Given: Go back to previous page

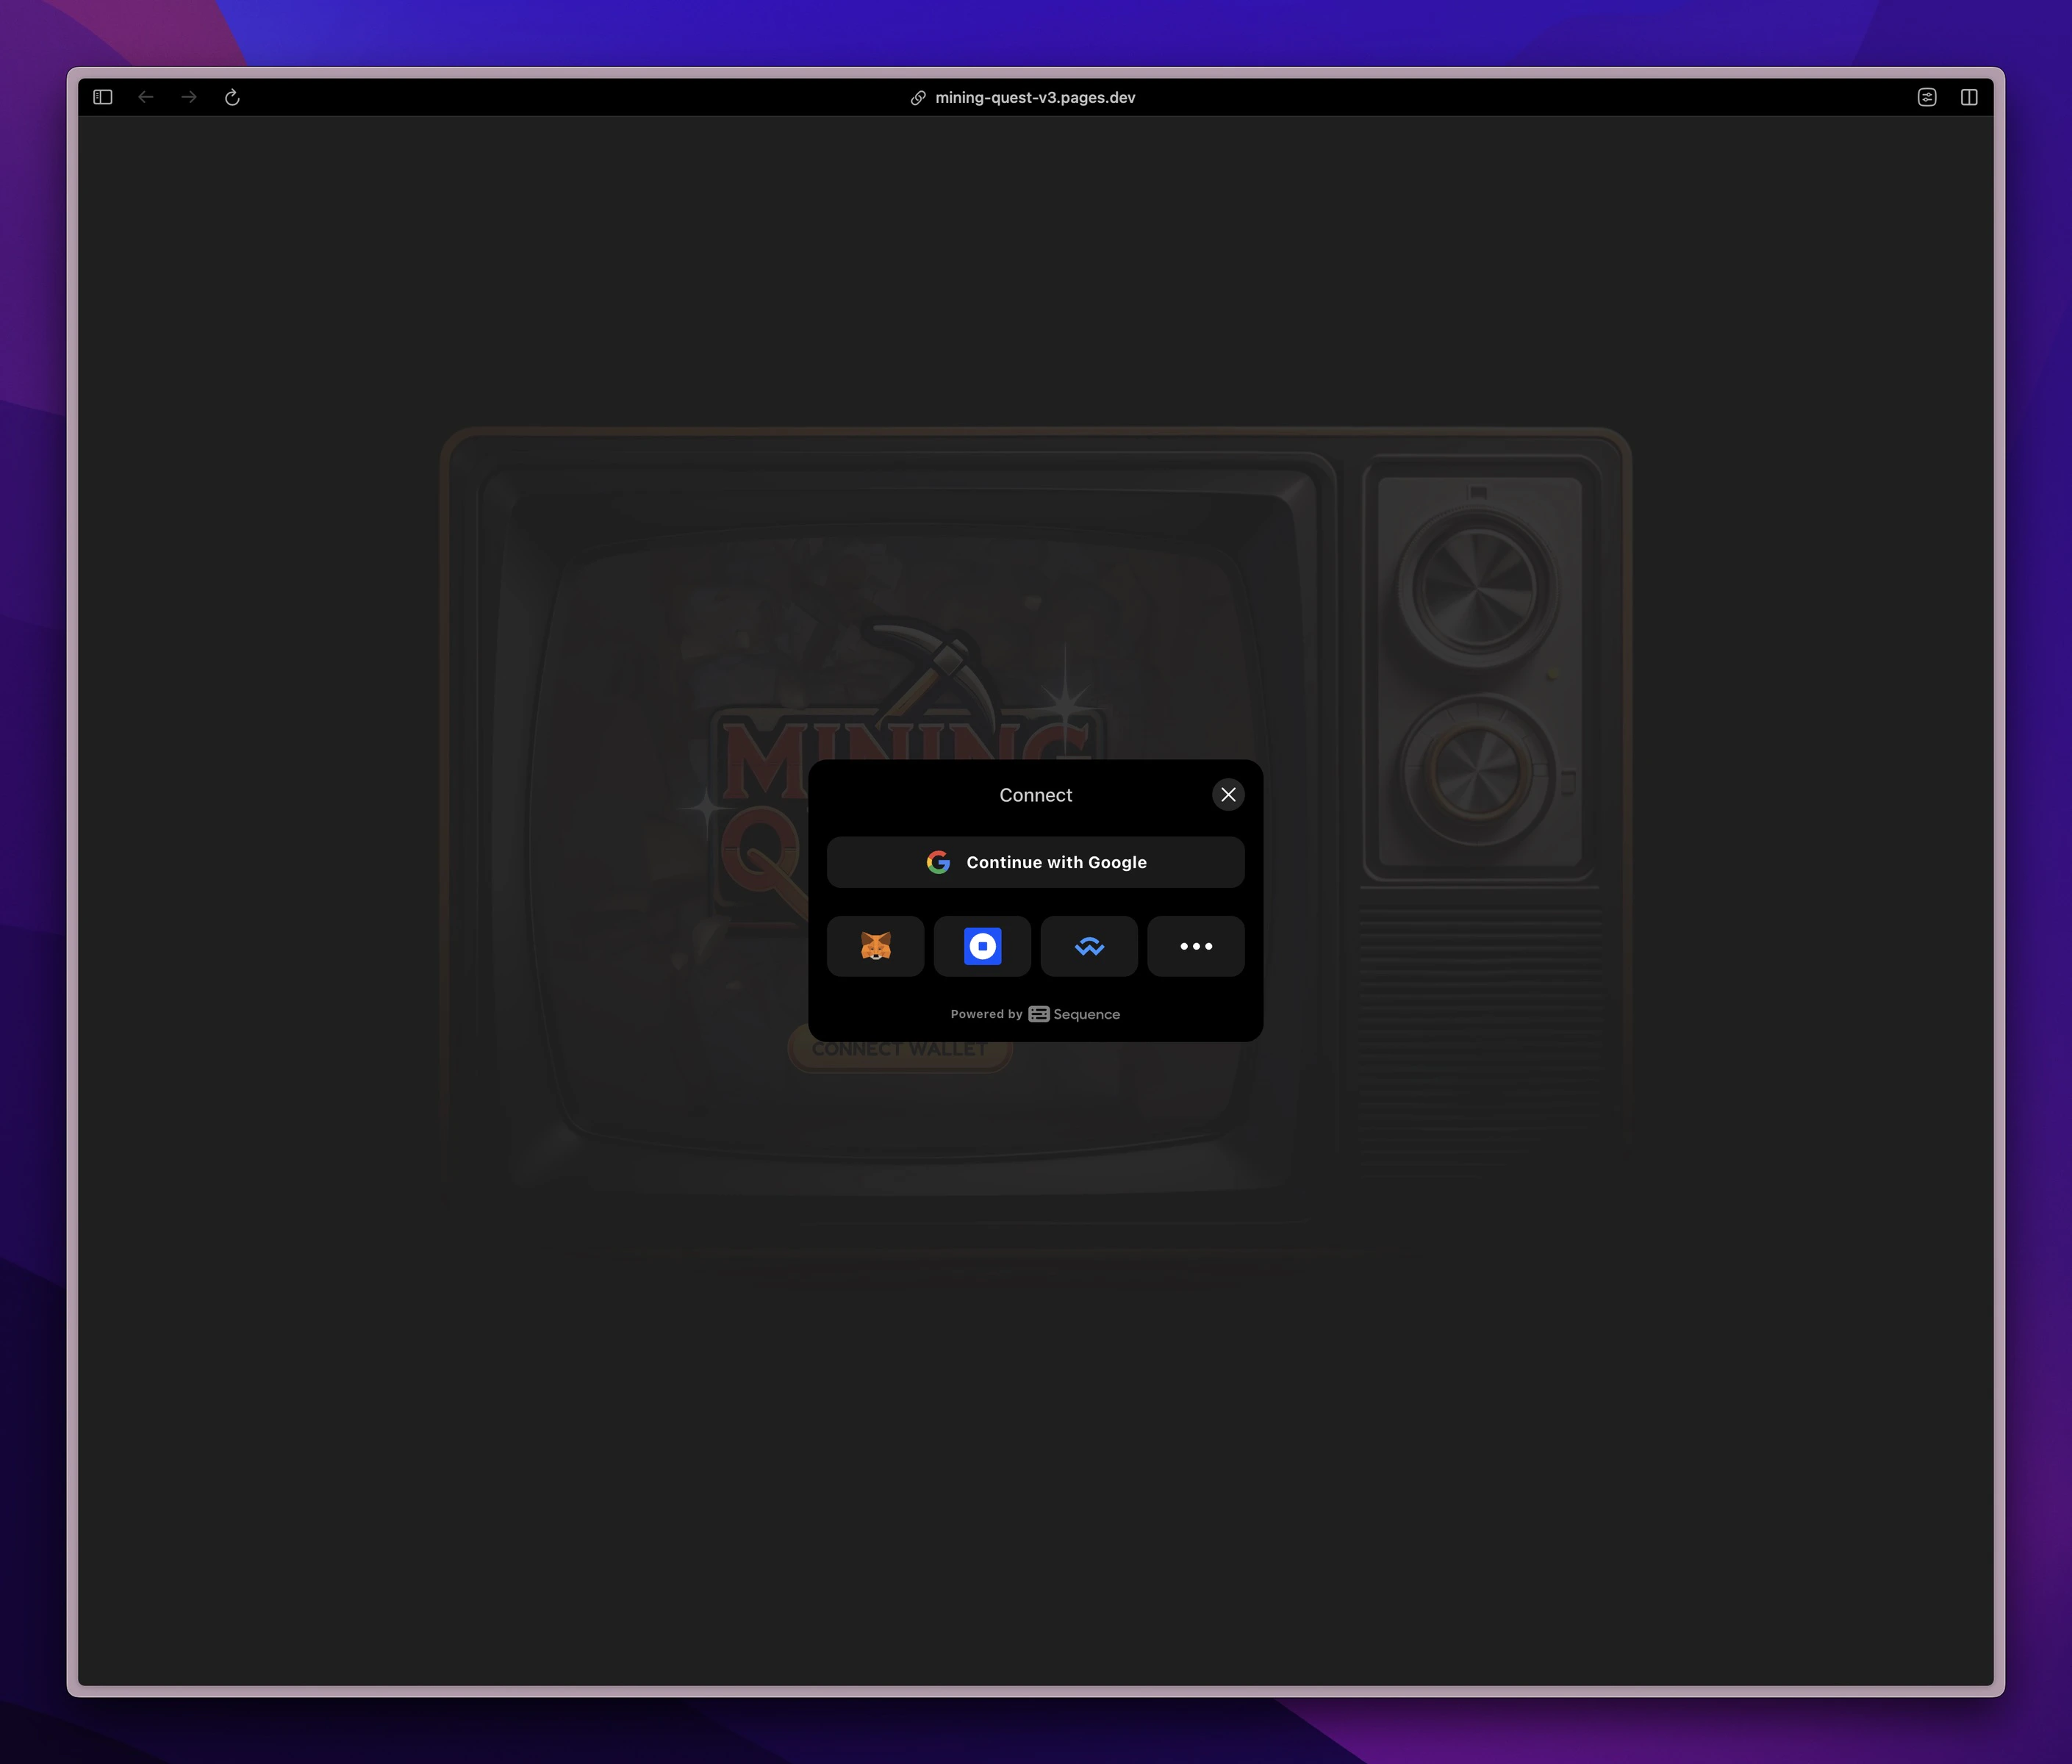Looking at the screenshot, I should pyautogui.click(x=146, y=97).
